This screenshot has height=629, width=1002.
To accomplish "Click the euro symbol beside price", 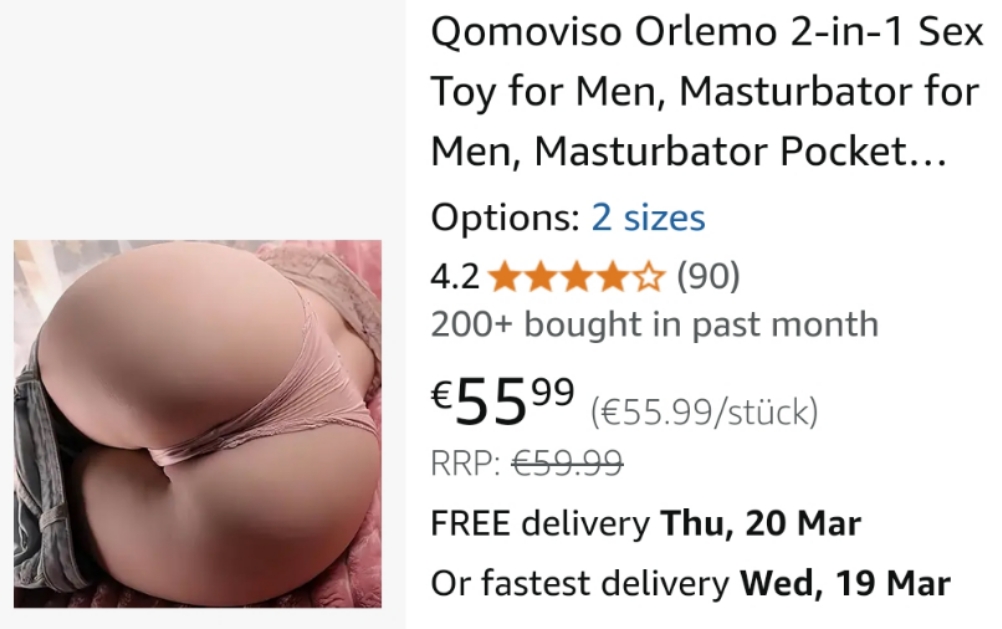I will [442, 393].
